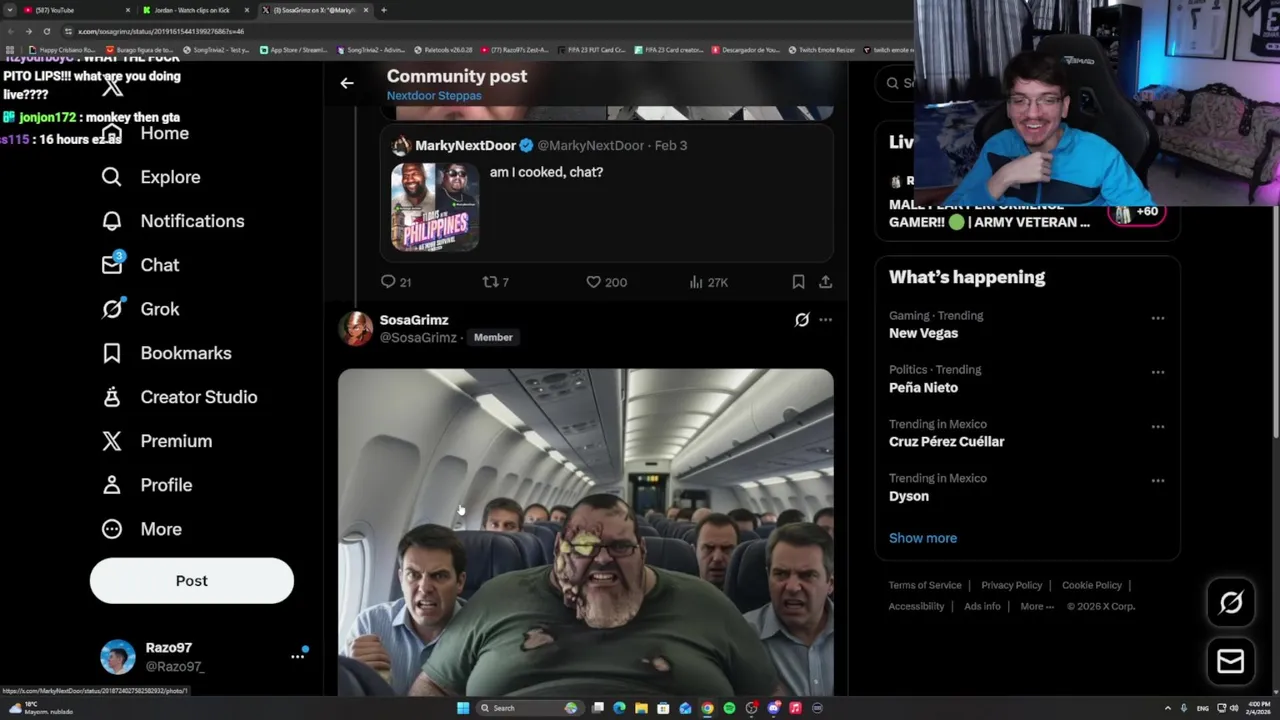Open Nextdoor Steppas community link
Viewport: 1280px width, 720px height.
pos(434,96)
